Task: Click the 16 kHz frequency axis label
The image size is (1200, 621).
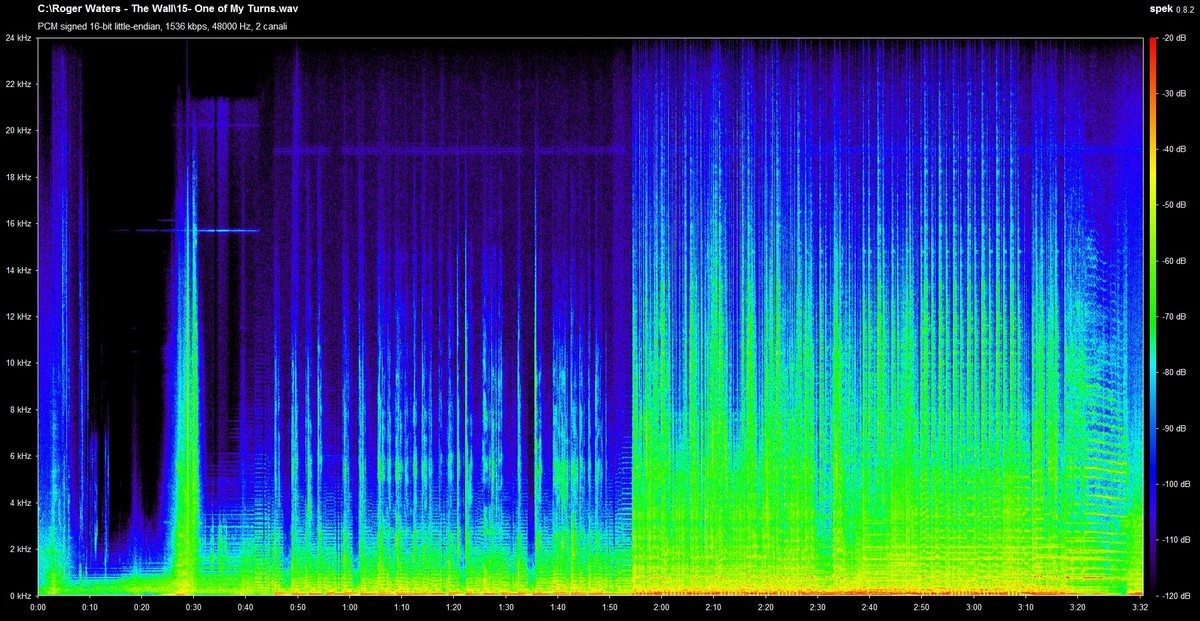Action: 19,224
